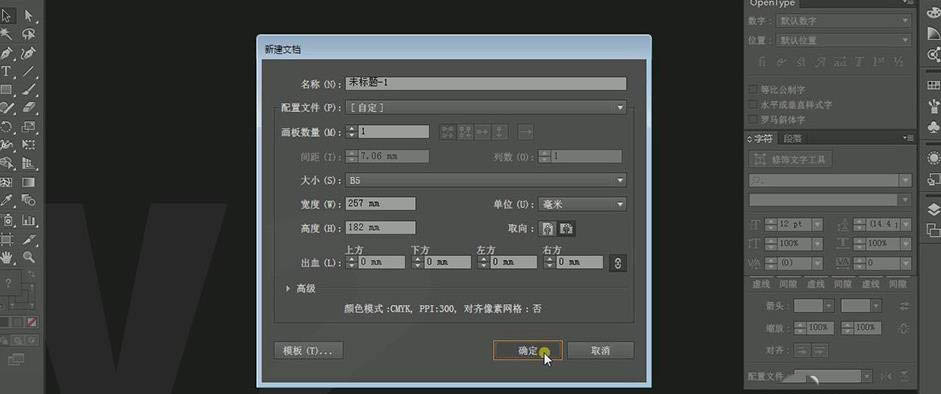Switch to the 字符 tab

click(760, 139)
